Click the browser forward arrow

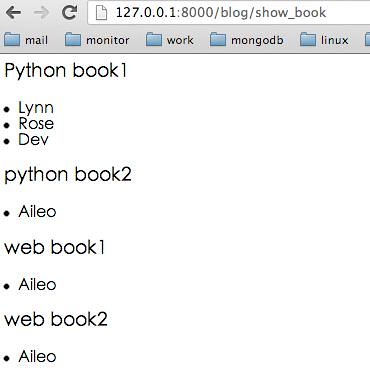42,13
